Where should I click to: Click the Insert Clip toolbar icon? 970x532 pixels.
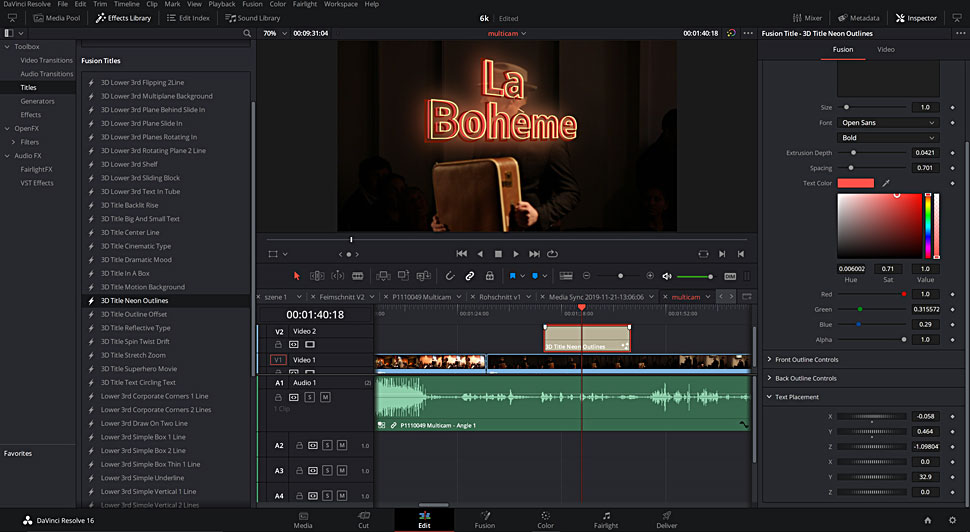pos(383,276)
